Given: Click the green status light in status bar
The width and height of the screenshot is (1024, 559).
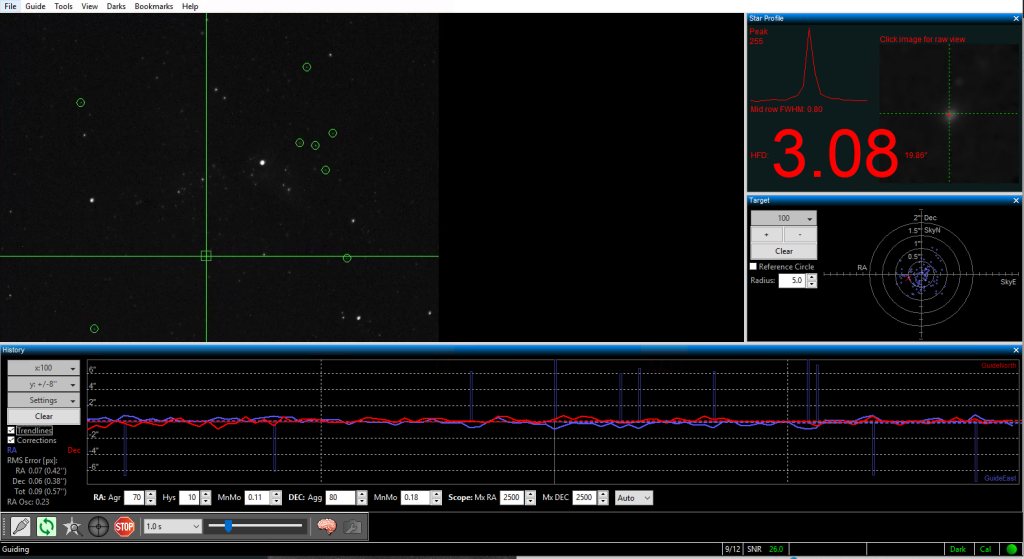Looking at the screenshot, I should pos(1012,549).
